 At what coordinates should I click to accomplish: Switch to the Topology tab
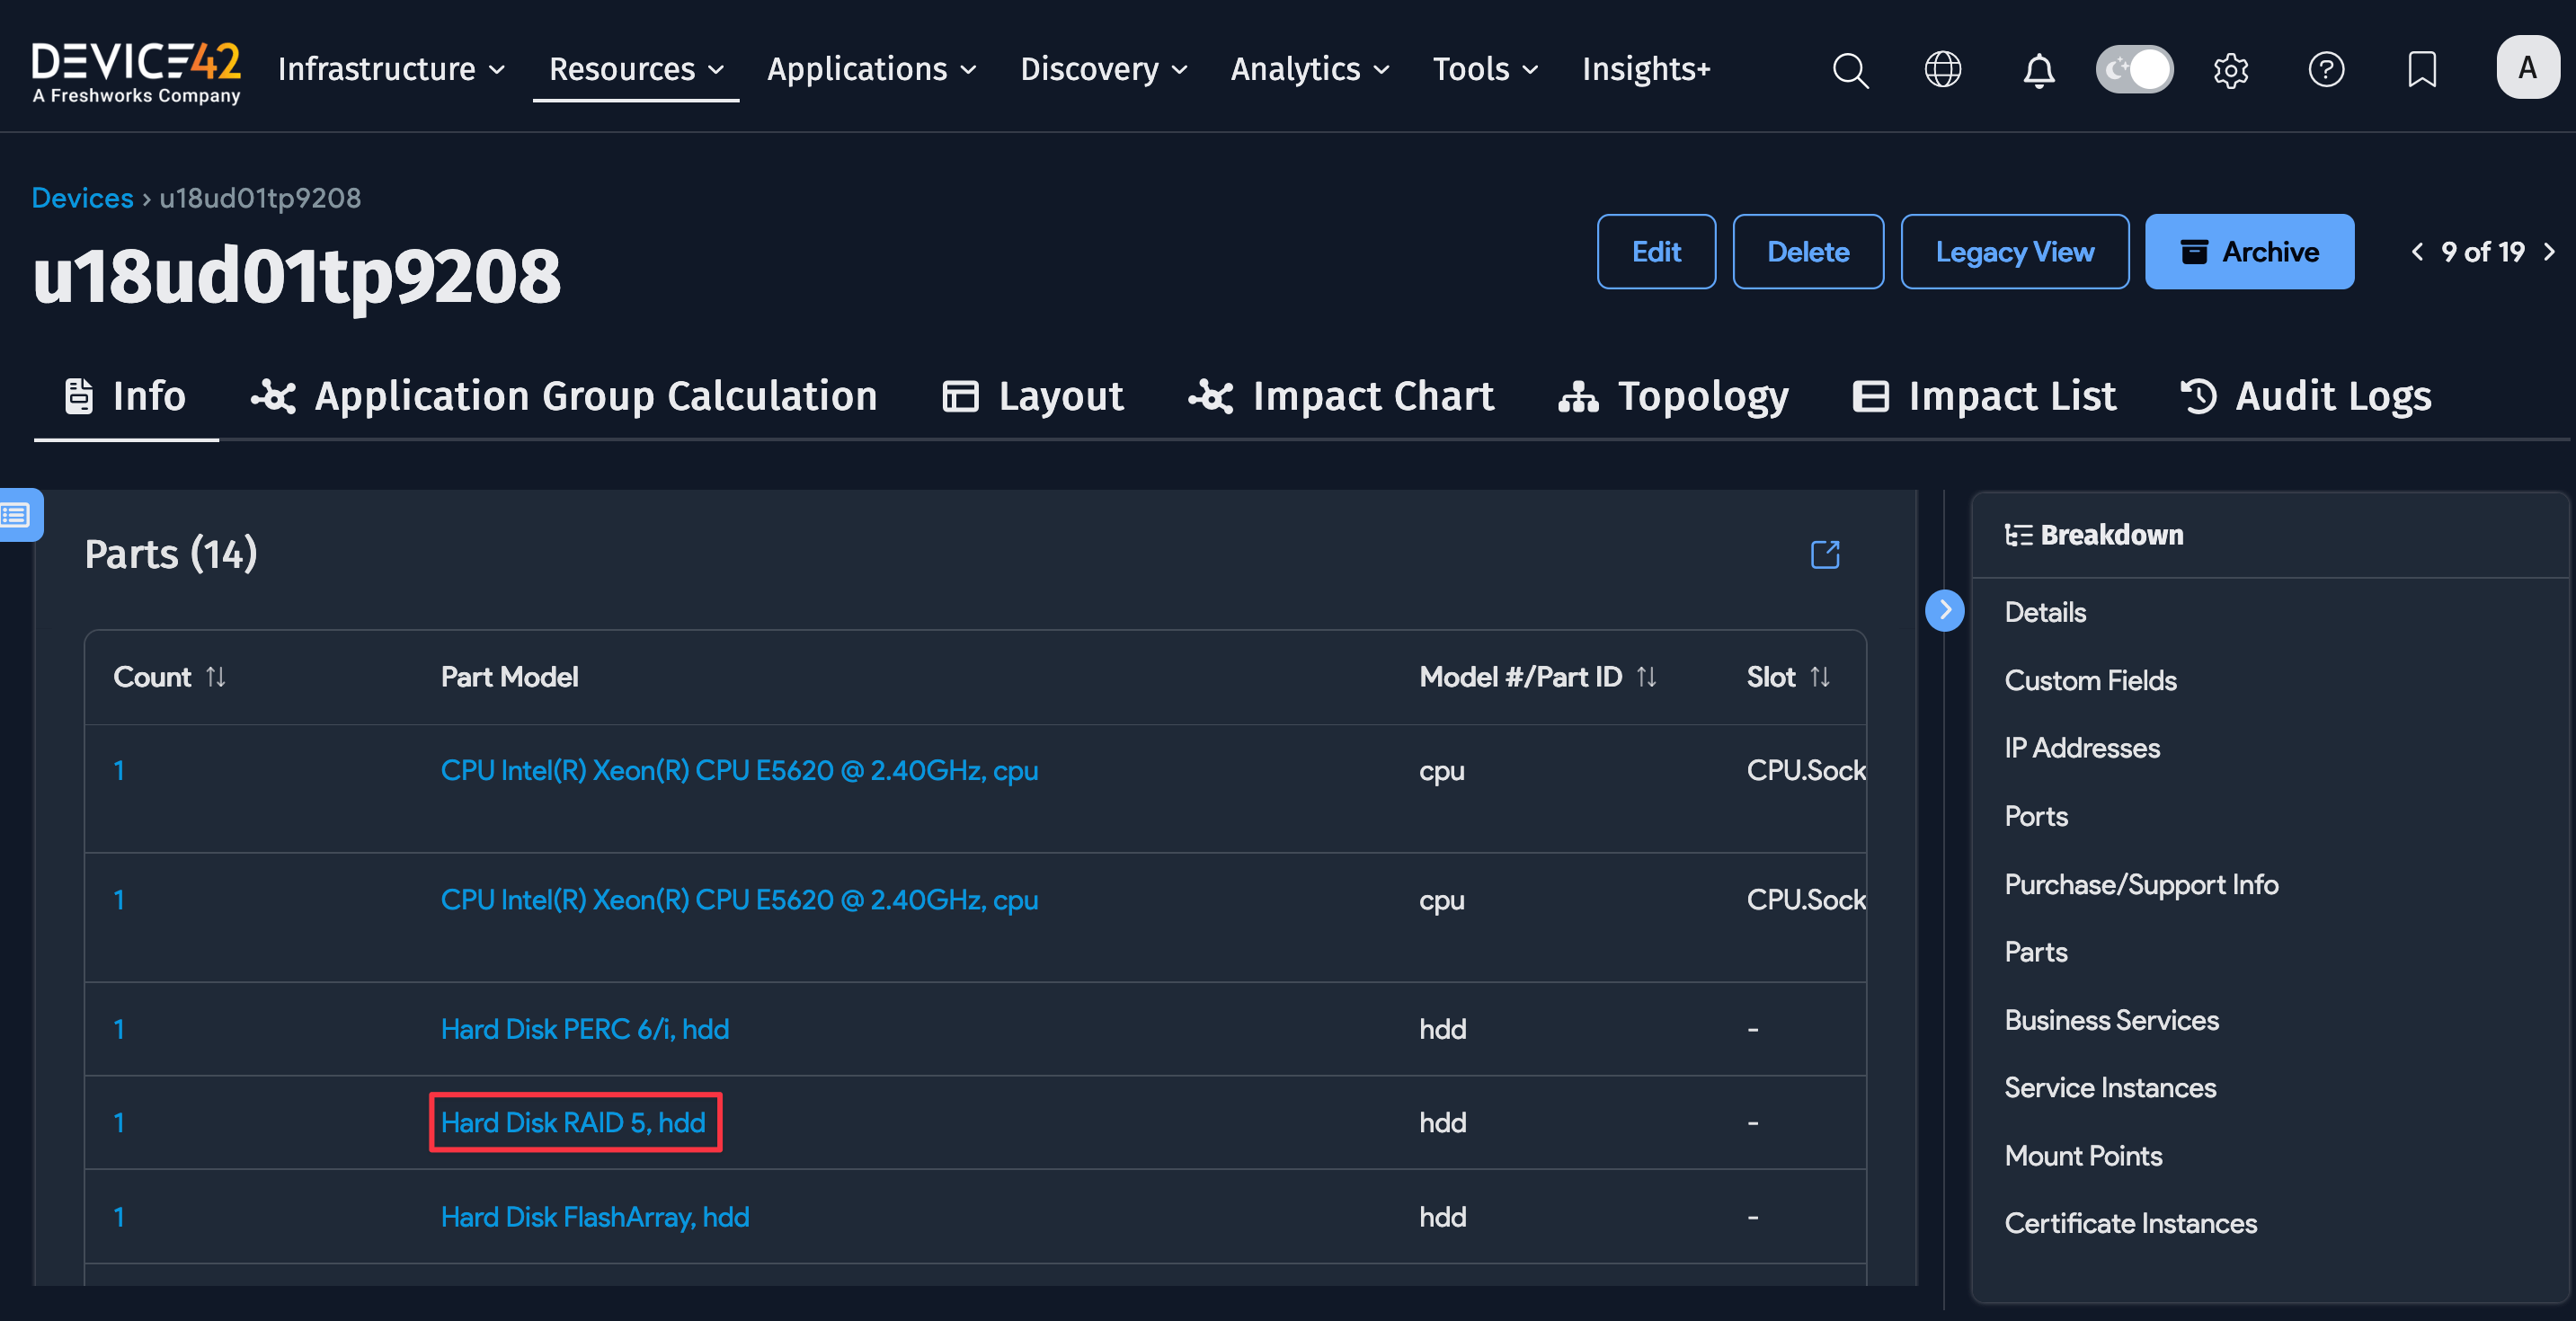coord(1673,396)
